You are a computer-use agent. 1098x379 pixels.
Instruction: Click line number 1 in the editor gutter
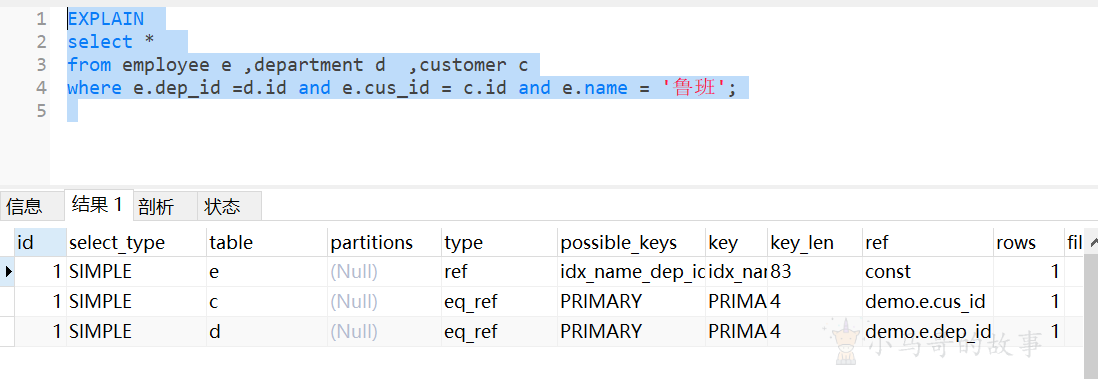pyautogui.click(x=41, y=19)
